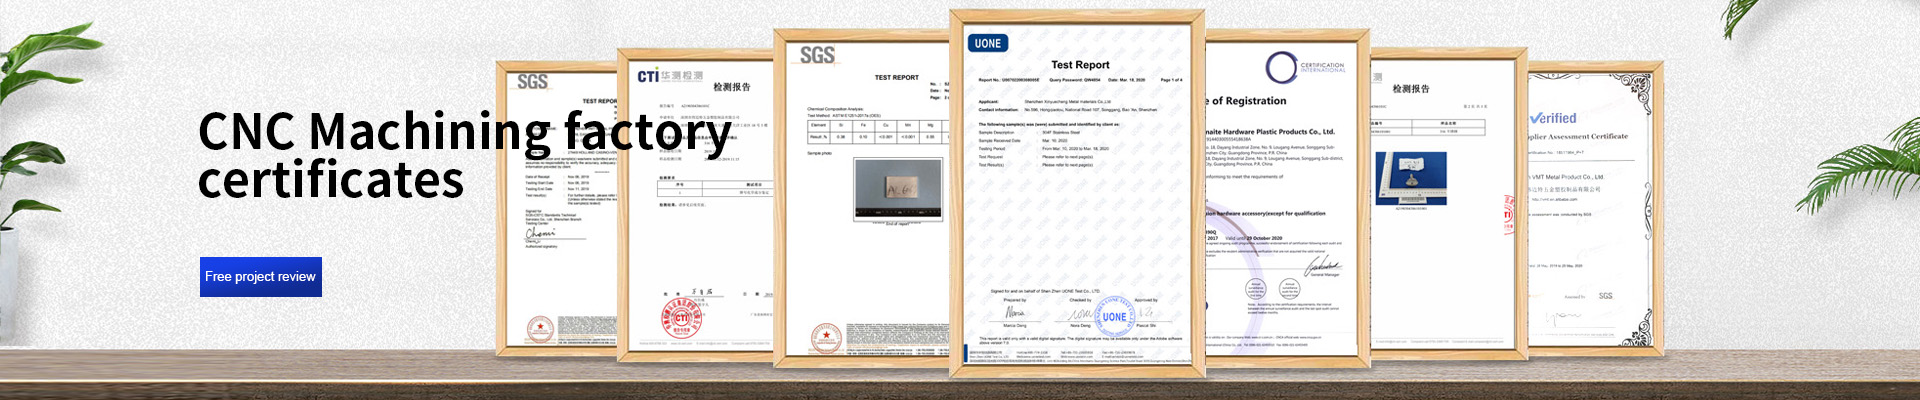Click 'Supplier Assessment Certificate' text

(x=1578, y=136)
